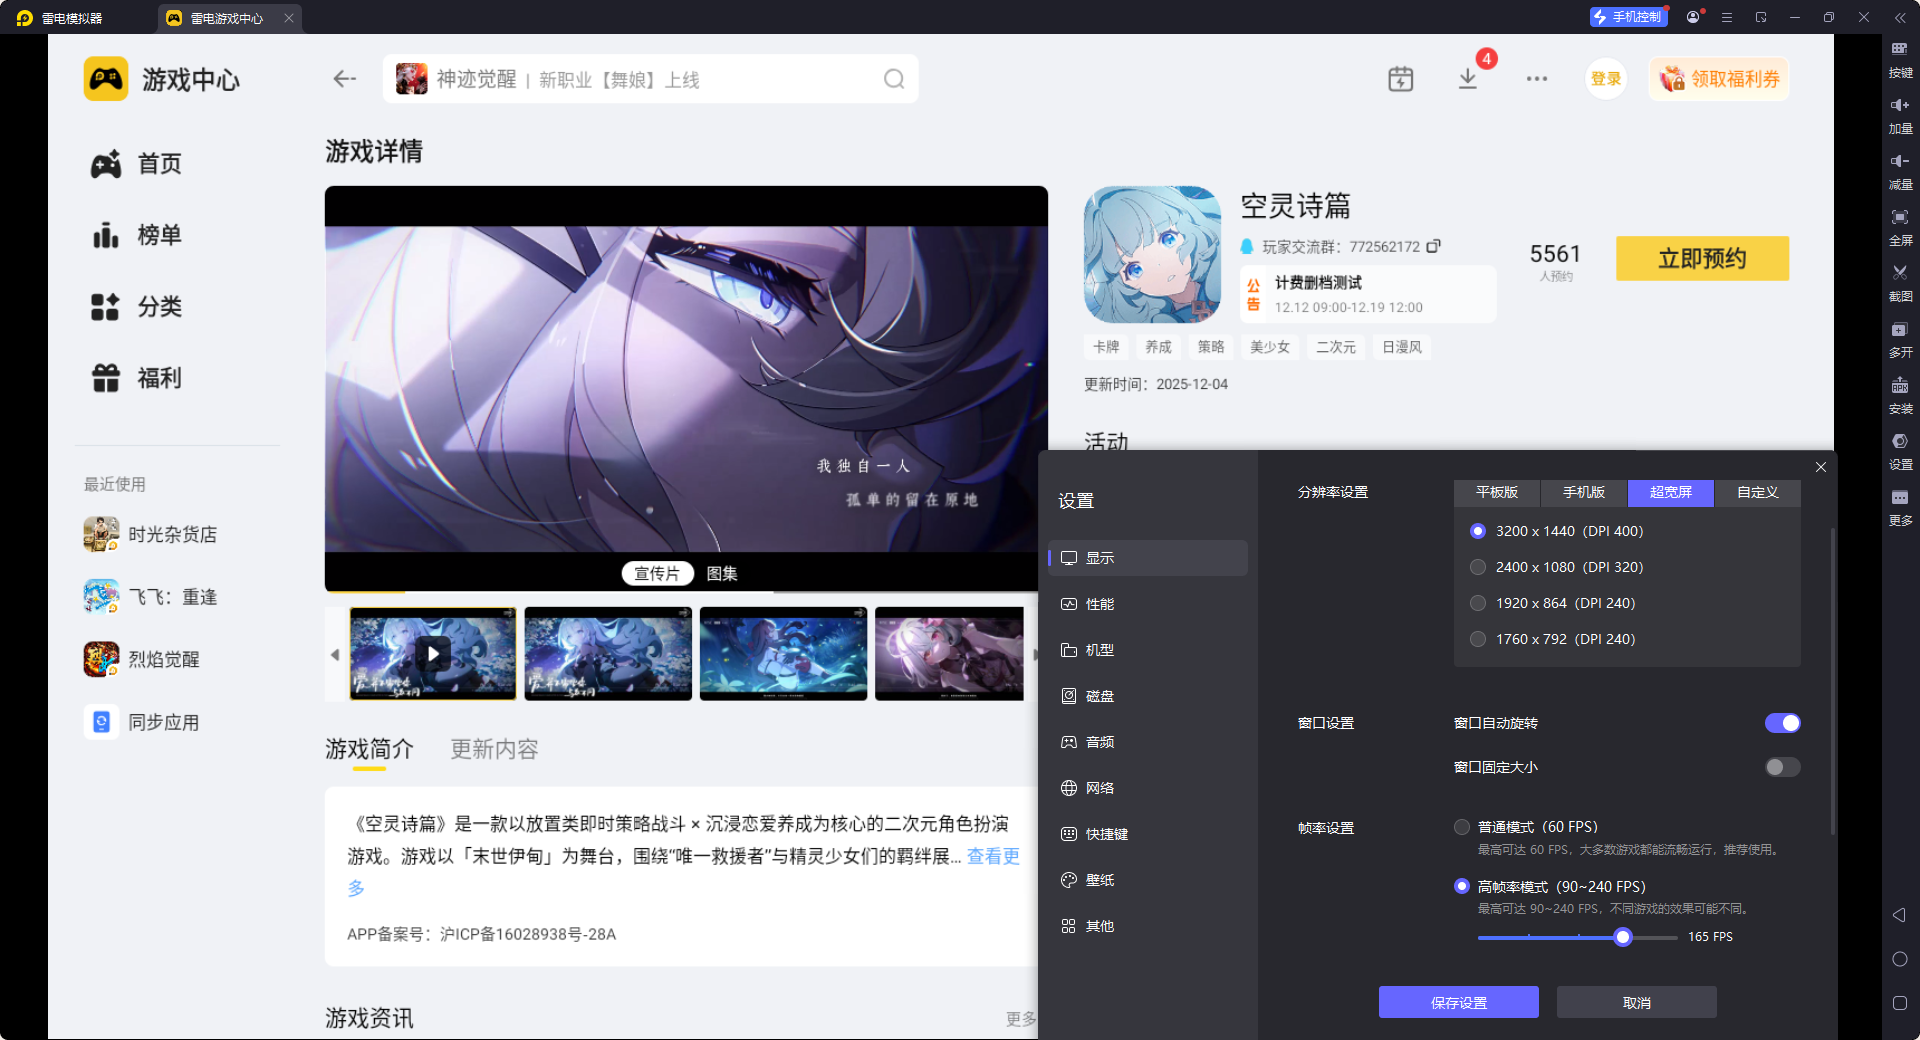Screen dimensions: 1920x1040
Task: Switch to the 性能 performance settings
Action: tap(1101, 603)
